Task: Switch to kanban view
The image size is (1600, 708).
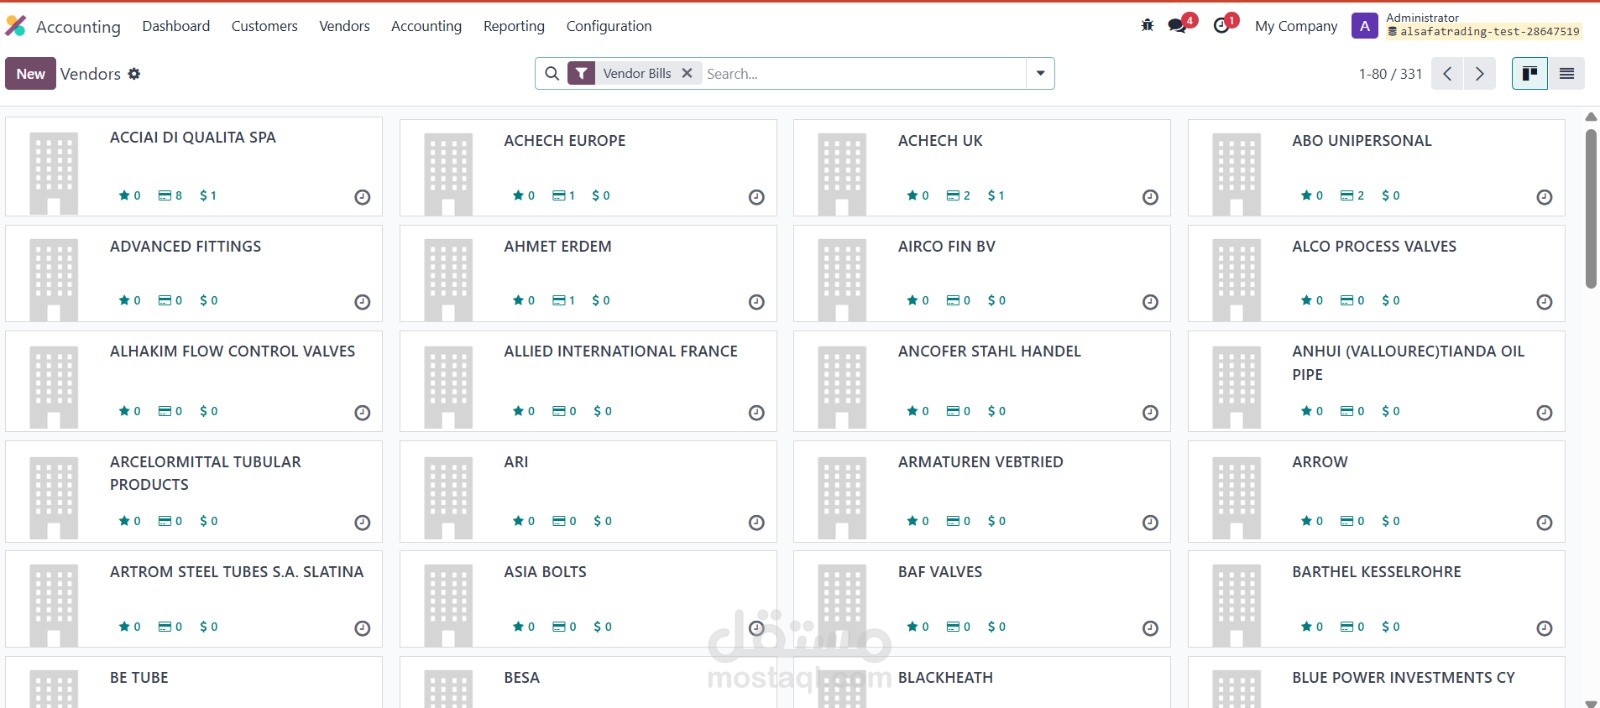Action: coord(1530,73)
